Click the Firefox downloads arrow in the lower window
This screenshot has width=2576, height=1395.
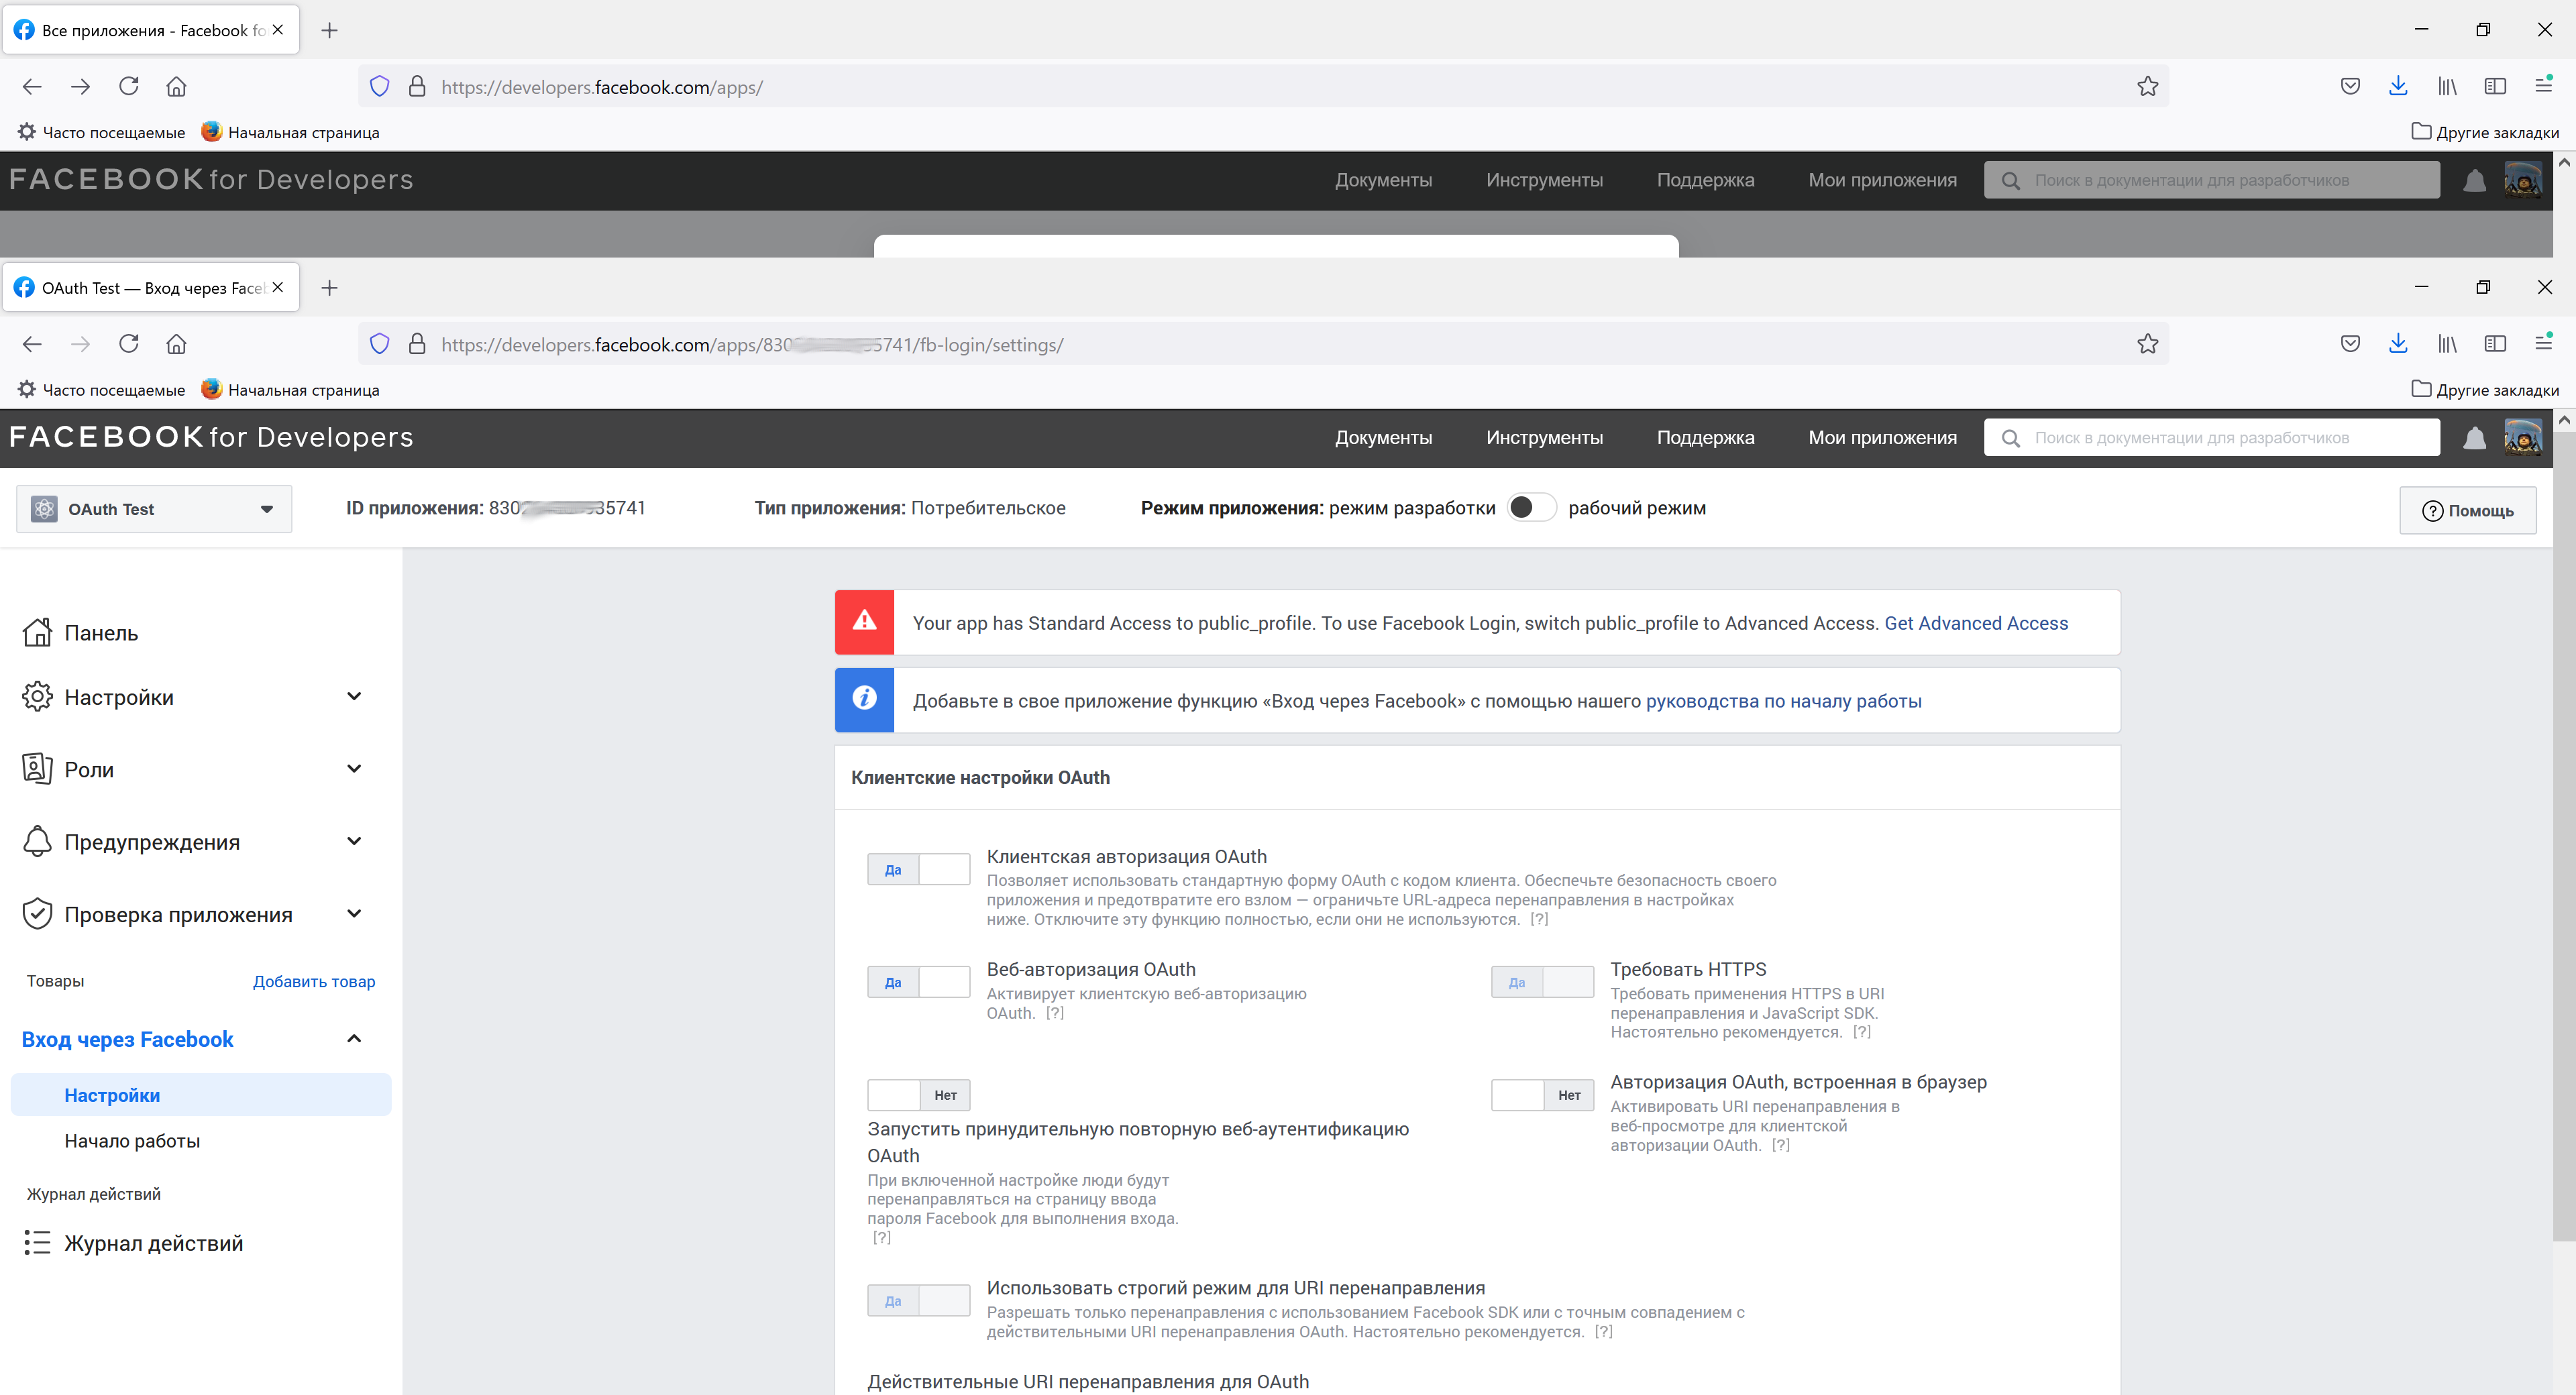coord(2397,345)
